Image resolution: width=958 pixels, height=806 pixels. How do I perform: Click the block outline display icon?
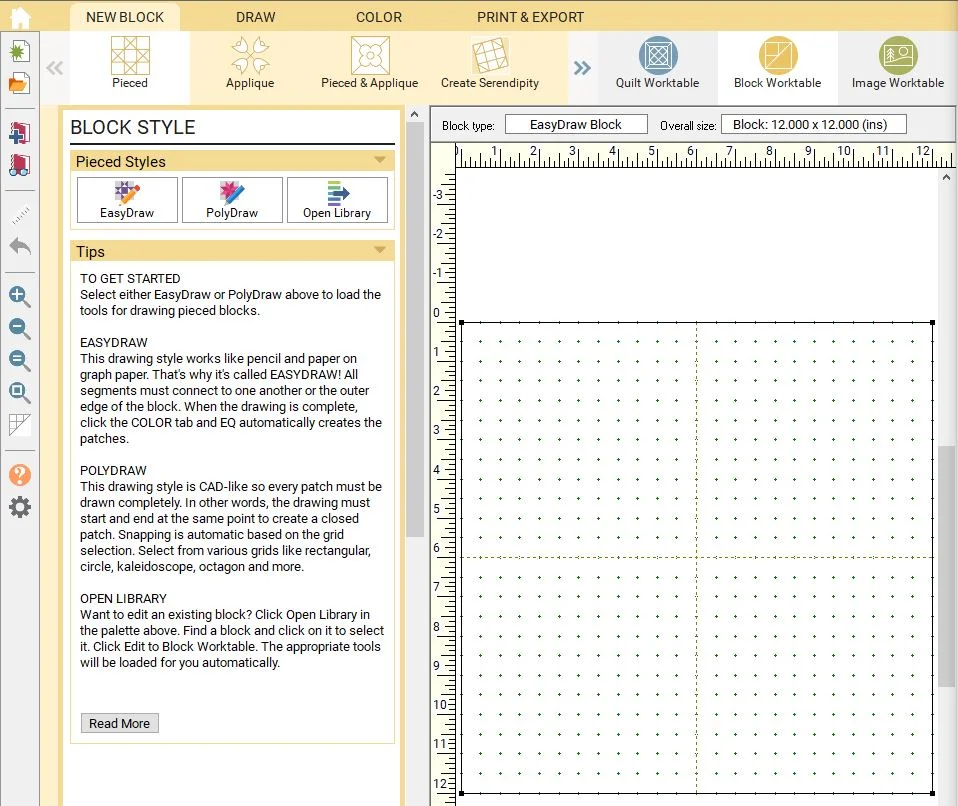20,425
